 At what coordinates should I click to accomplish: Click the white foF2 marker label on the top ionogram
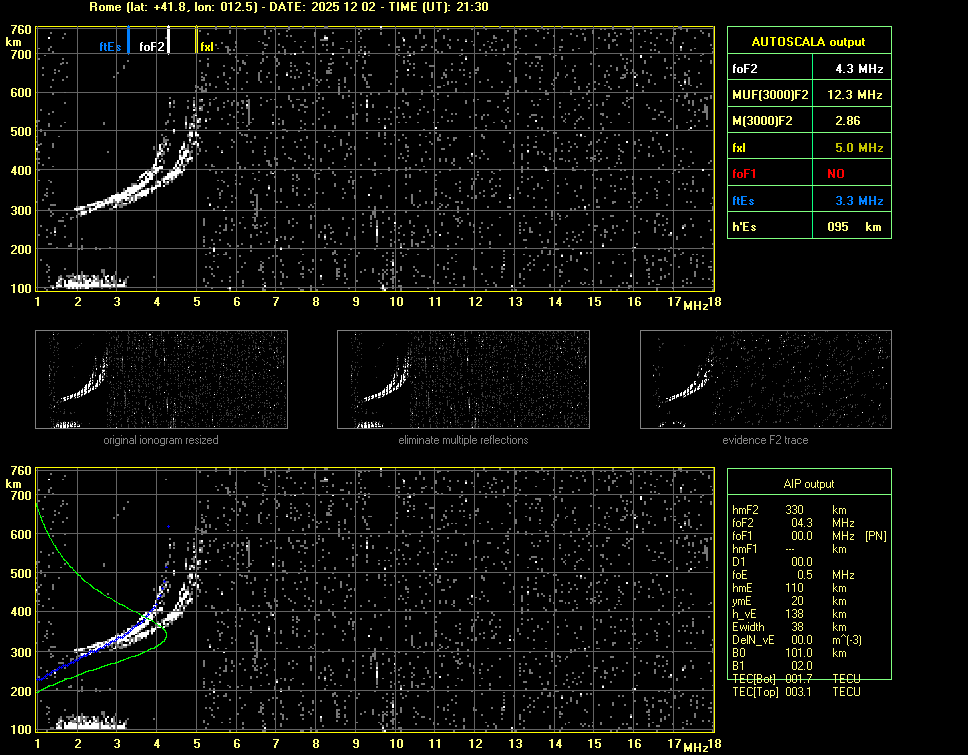tap(152, 47)
